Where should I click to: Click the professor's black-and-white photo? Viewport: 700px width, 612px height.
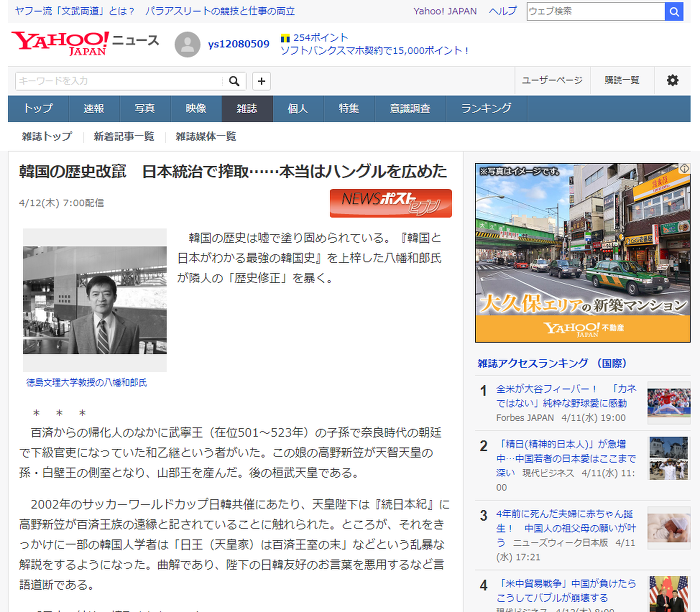pos(95,300)
